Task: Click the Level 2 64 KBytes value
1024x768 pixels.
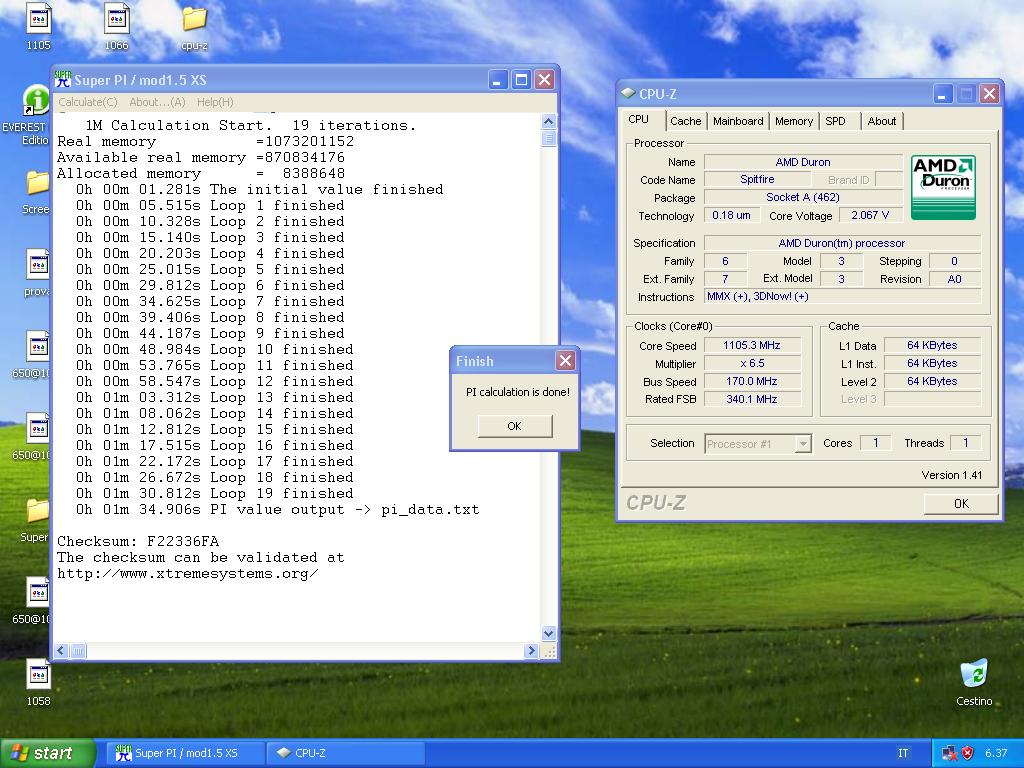Action: (x=933, y=381)
